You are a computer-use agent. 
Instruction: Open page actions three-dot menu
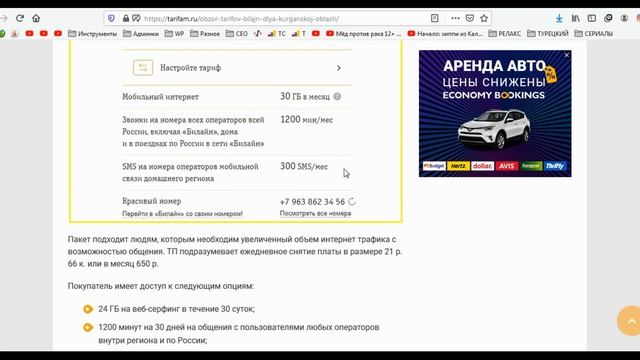click(455, 18)
